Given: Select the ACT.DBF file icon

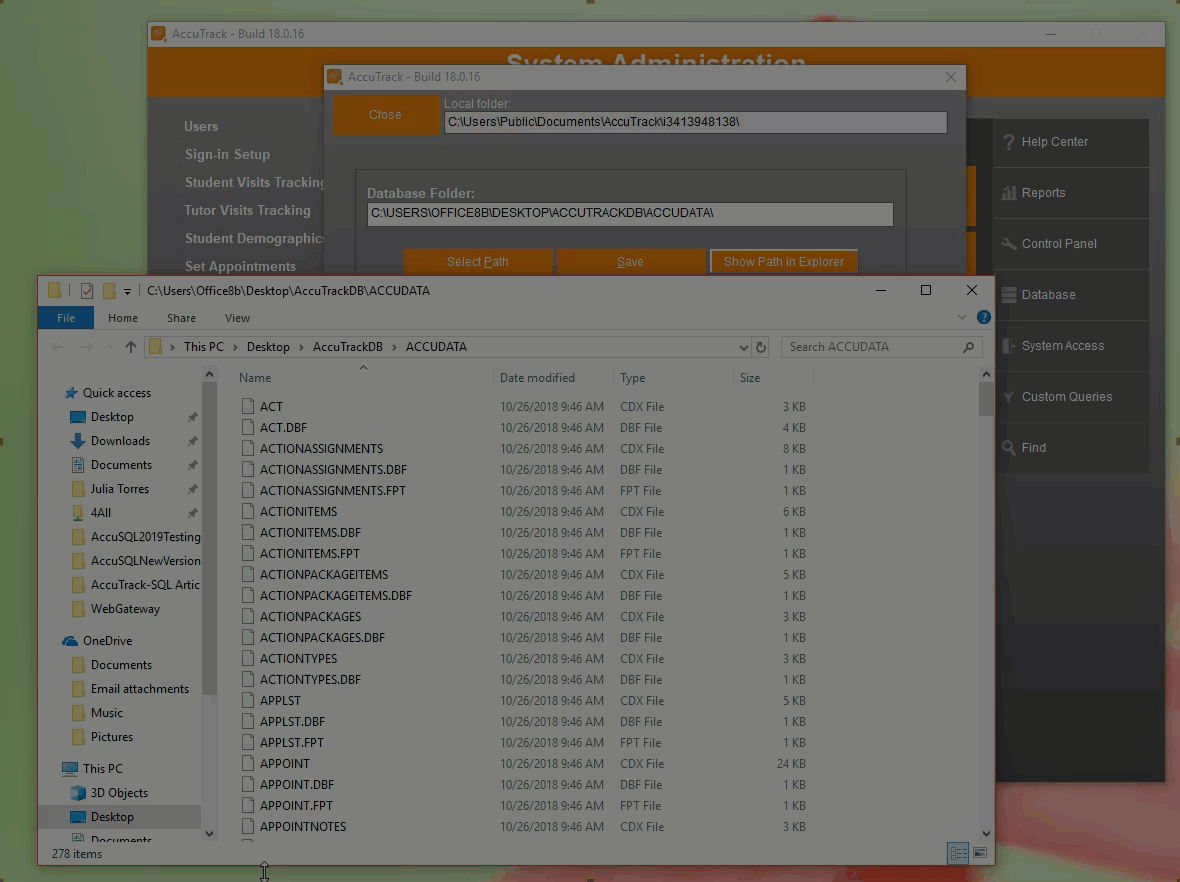Looking at the screenshot, I should click(x=248, y=427).
